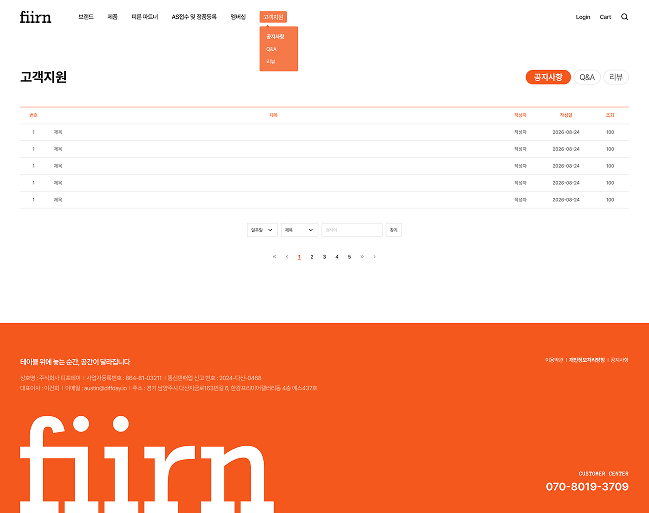The height and width of the screenshot is (513, 649).
Task: Click the 제목 column header
Action: coord(273,115)
